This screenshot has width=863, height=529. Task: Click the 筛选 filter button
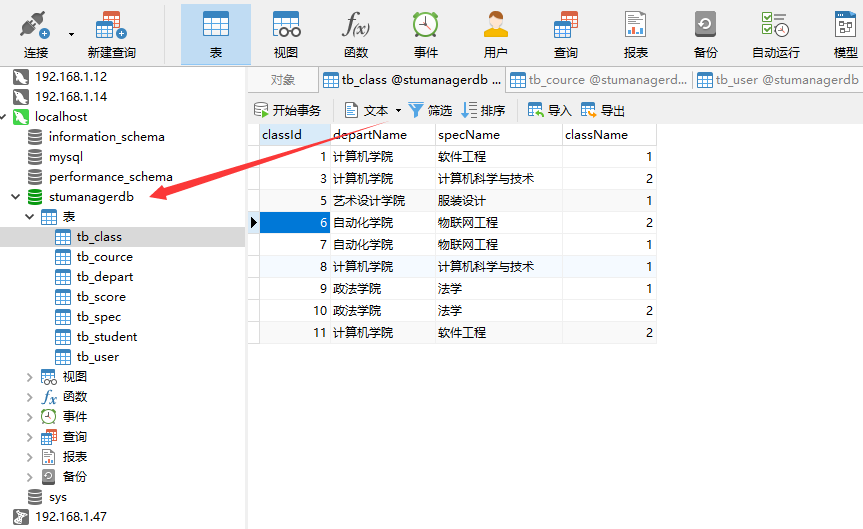430,111
